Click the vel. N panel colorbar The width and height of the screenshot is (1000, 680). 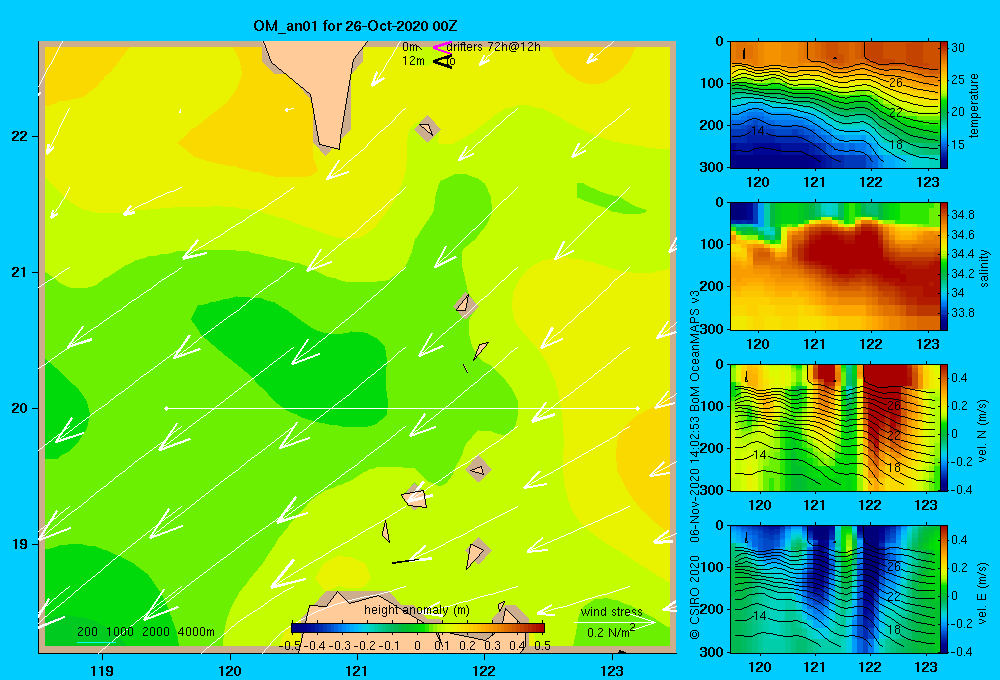coord(944,428)
